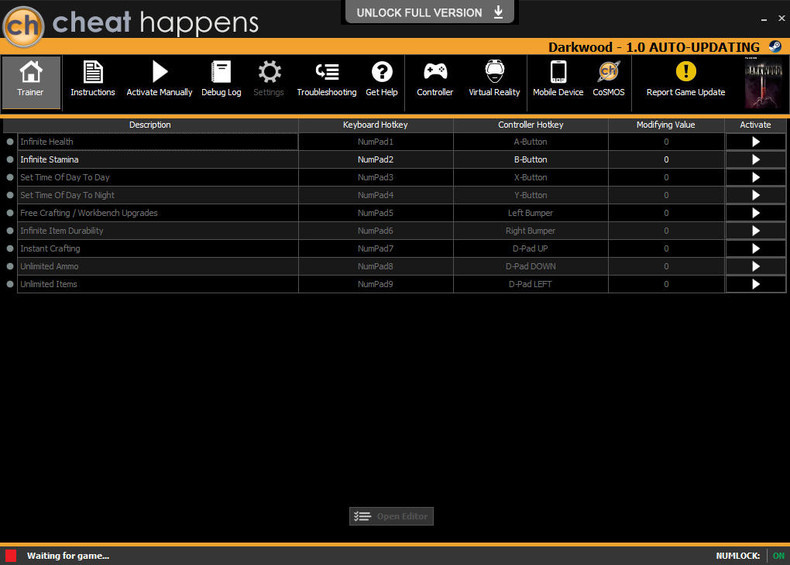Toggle status dot for Unlimited Ammo

tap(10, 266)
